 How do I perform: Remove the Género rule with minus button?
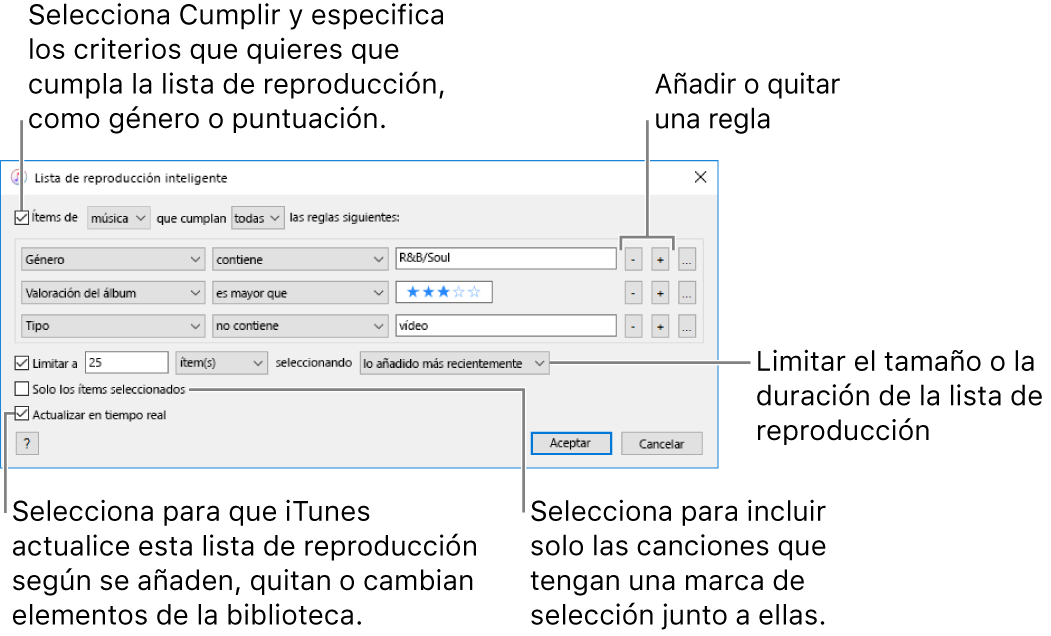(x=633, y=259)
